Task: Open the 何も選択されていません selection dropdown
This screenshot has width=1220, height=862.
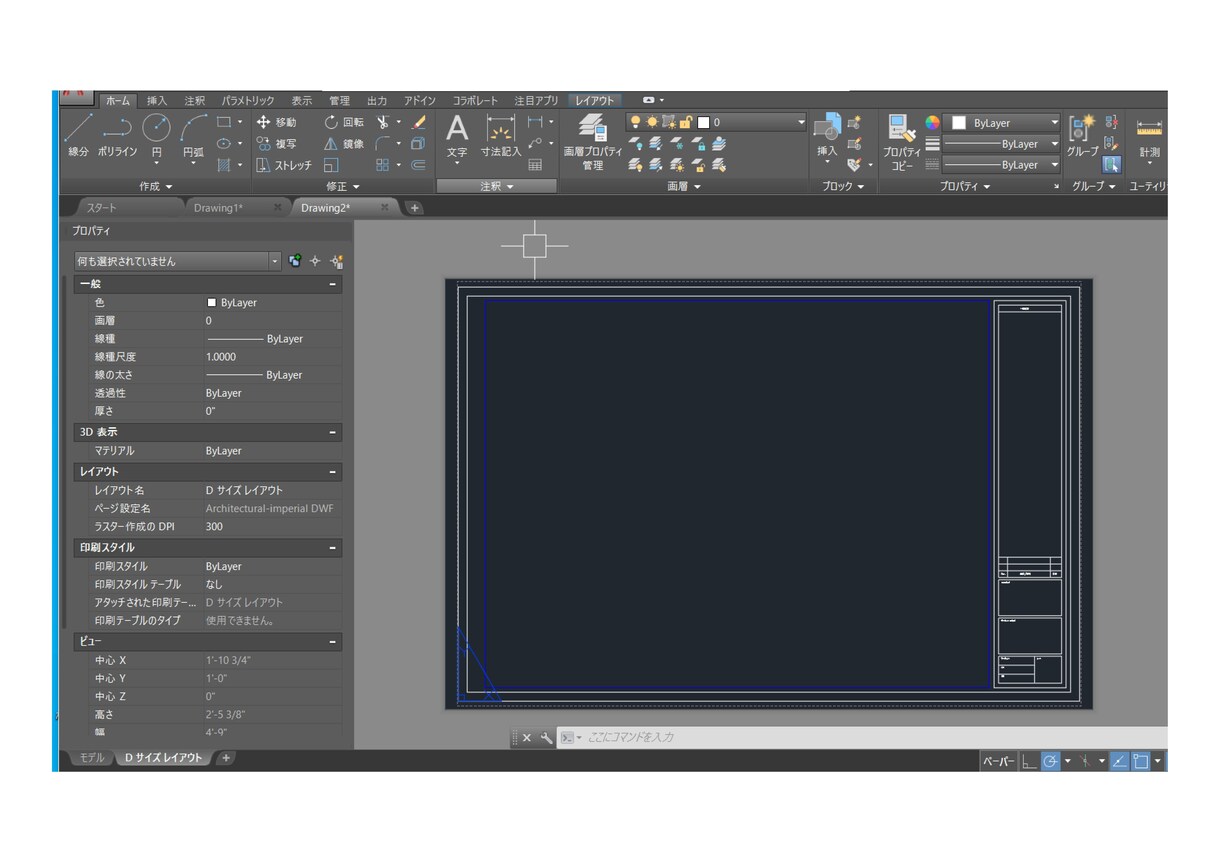Action: [x=178, y=261]
